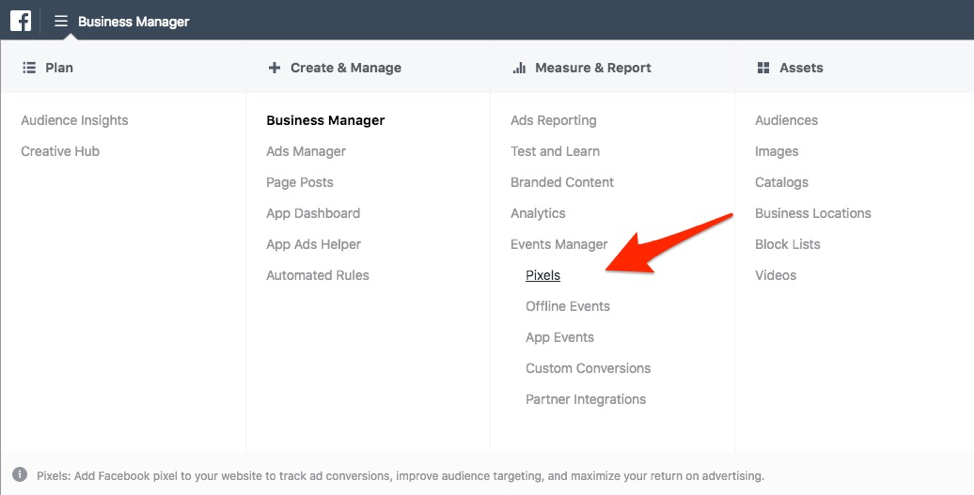Open Audience Insights

click(x=75, y=120)
